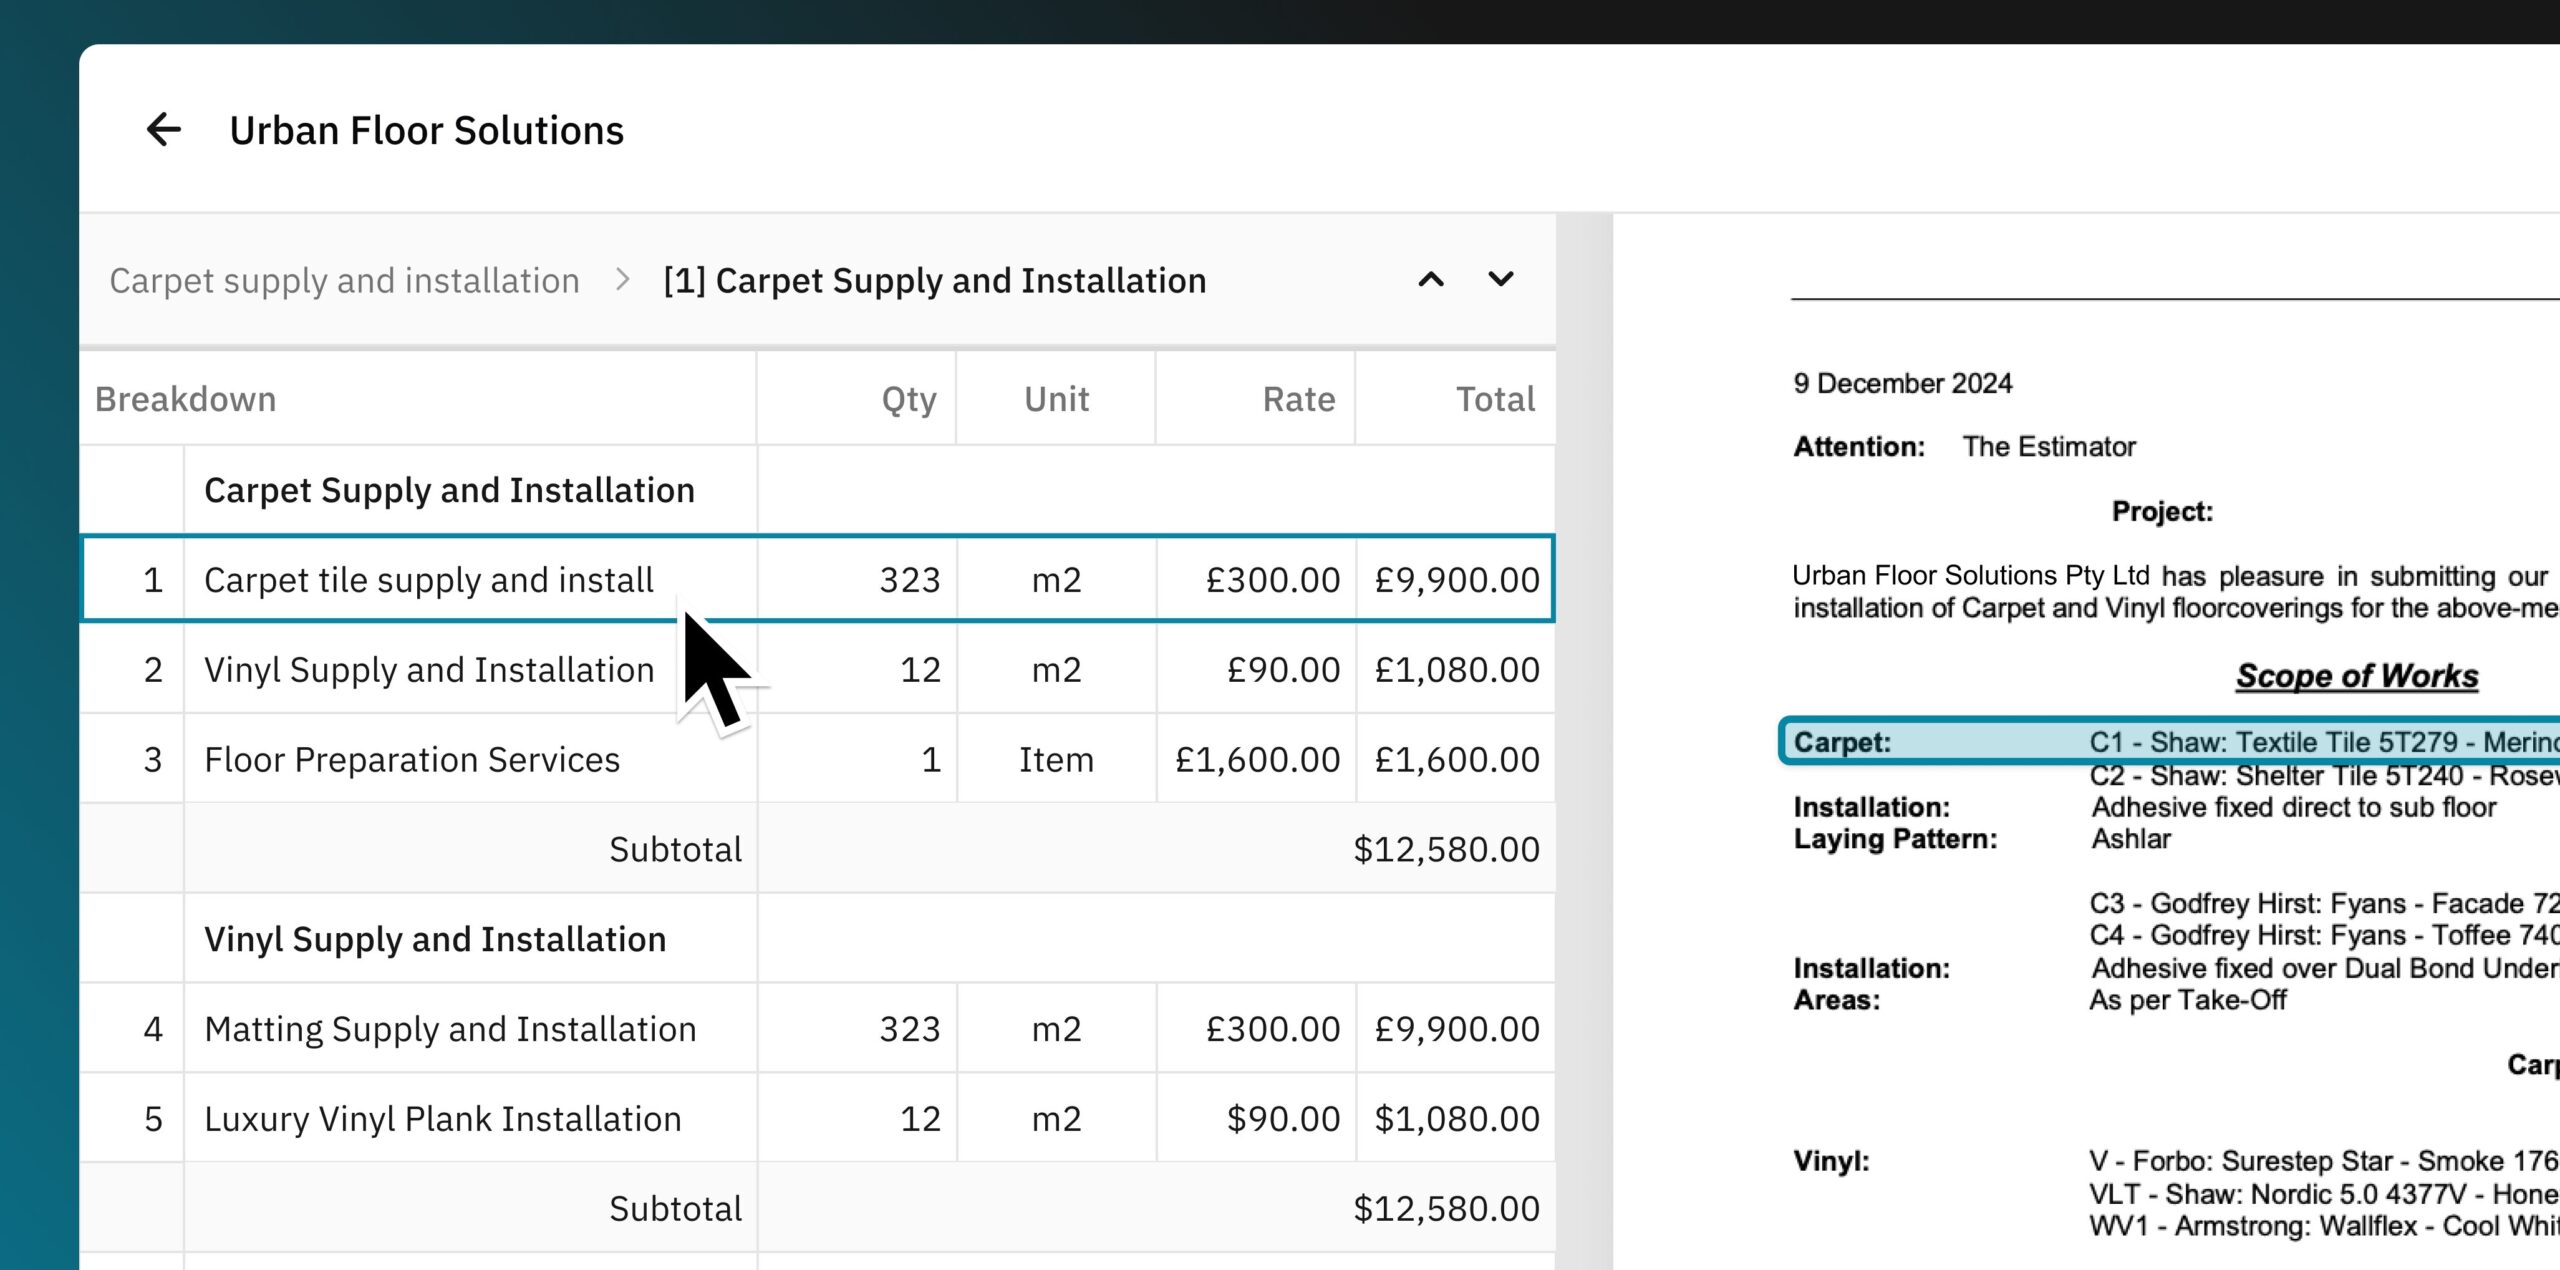Select the Vinyl Supply and Installation section header
The image size is (2560, 1270).
(435, 938)
